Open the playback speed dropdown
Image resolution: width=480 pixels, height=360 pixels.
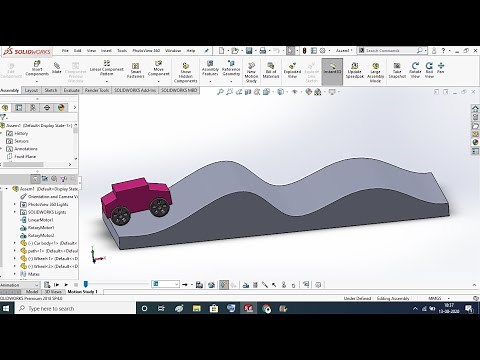pos(166,284)
